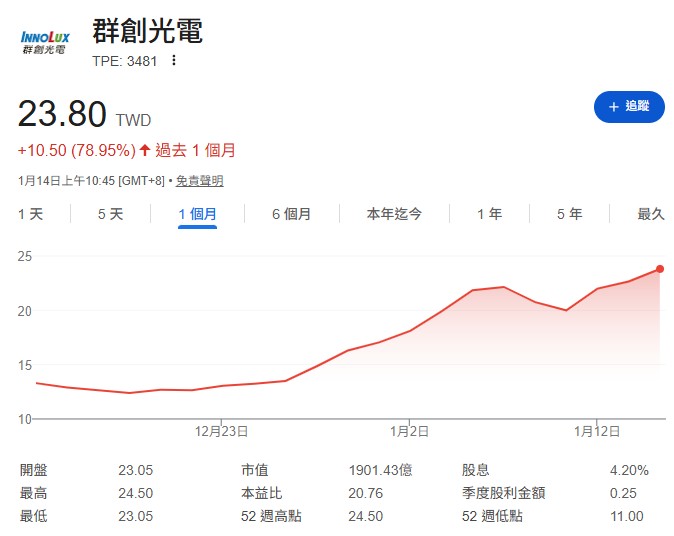Click the red up arrow beside the percentage change
The width and height of the screenshot is (674, 536).
point(145,151)
